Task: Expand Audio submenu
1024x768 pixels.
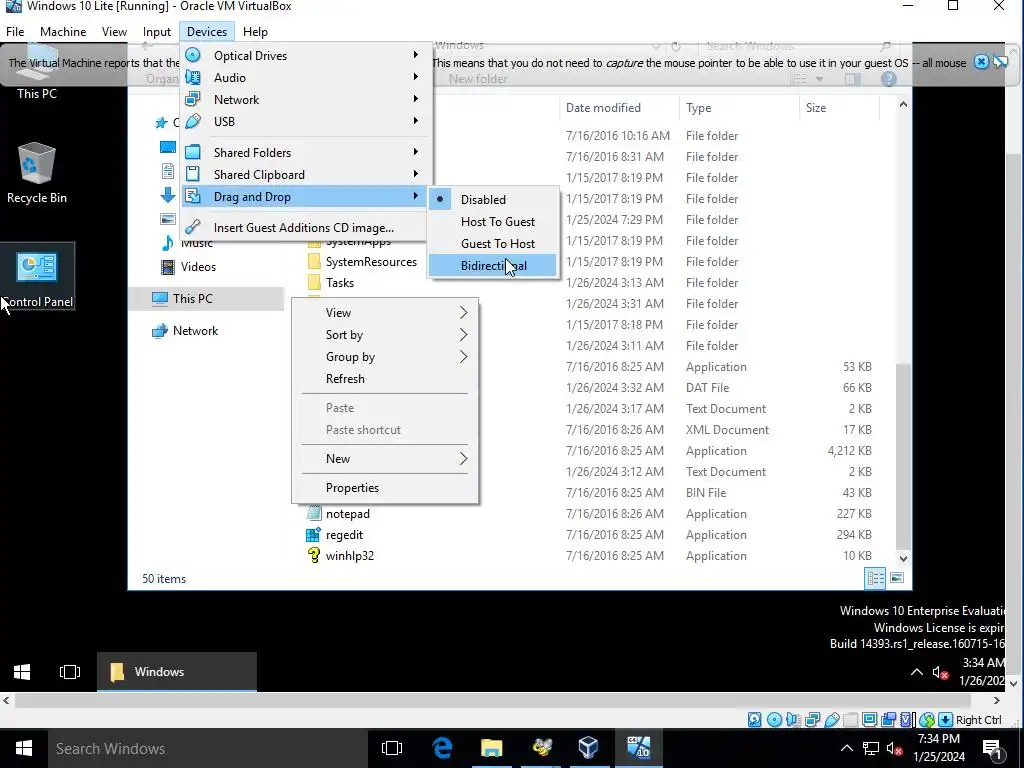Action: 306,78
